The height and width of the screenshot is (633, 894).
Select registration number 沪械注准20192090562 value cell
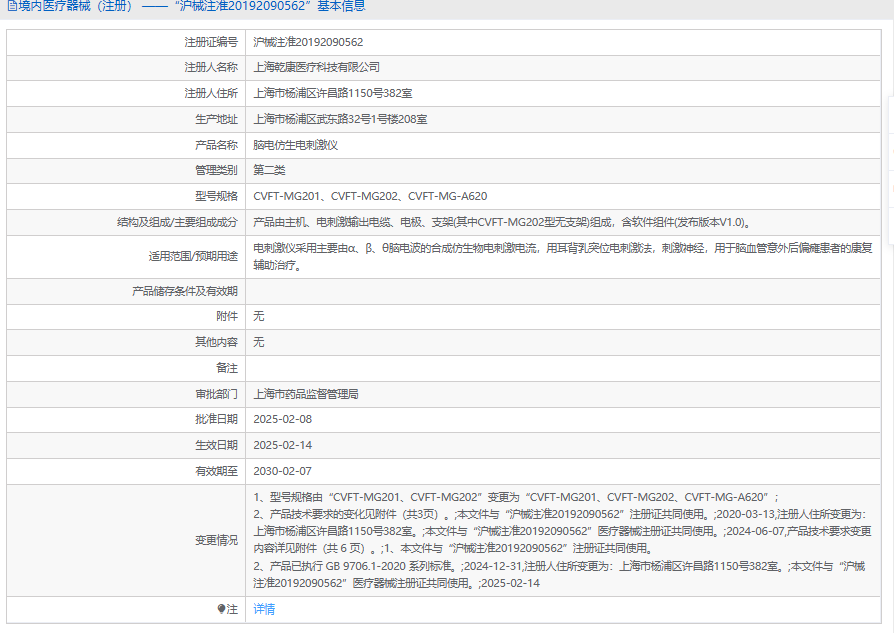click(x=308, y=42)
